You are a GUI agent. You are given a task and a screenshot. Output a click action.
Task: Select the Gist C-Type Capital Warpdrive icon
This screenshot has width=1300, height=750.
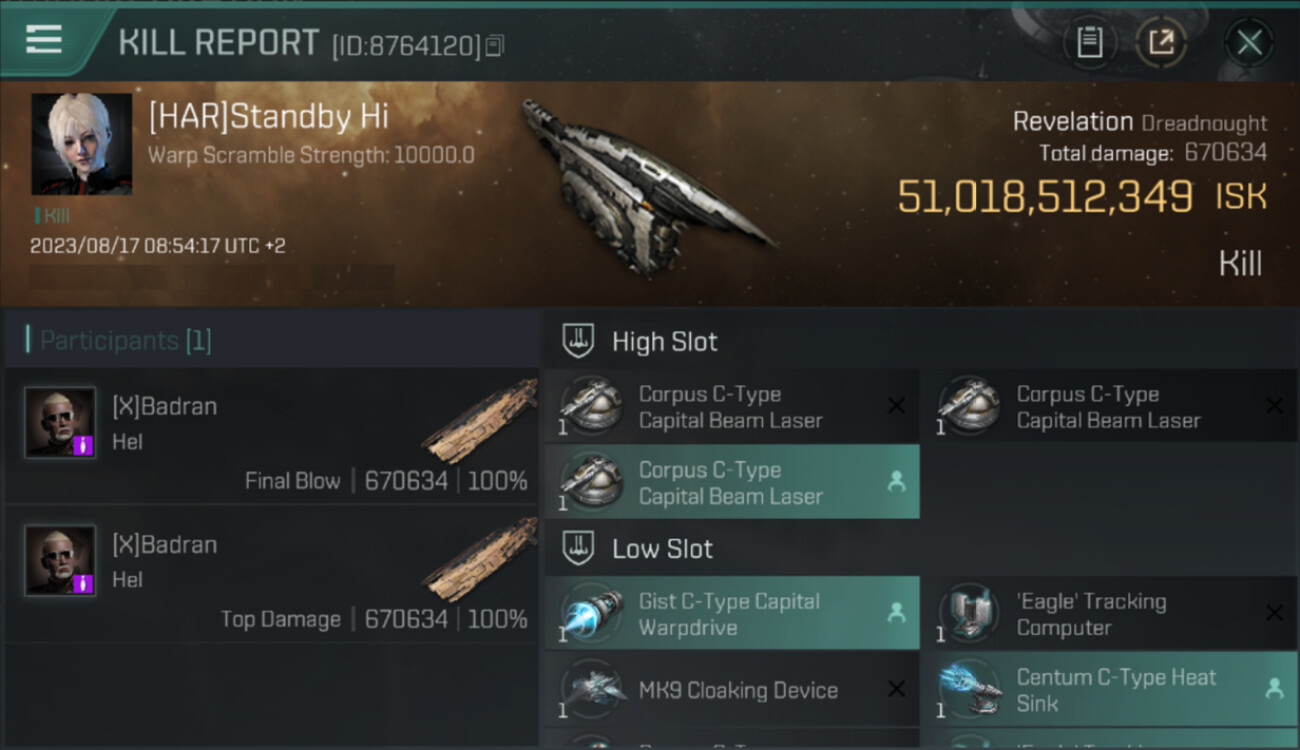coord(592,613)
